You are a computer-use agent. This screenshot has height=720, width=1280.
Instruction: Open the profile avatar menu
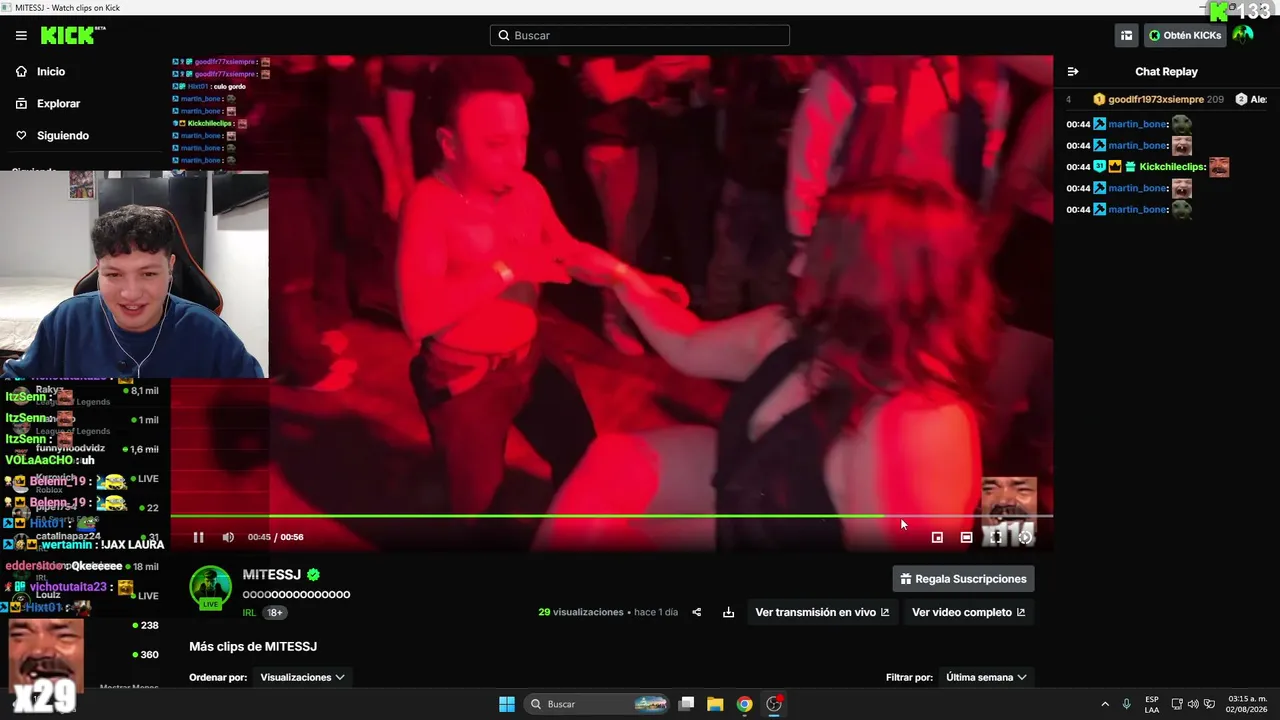pos(1243,35)
